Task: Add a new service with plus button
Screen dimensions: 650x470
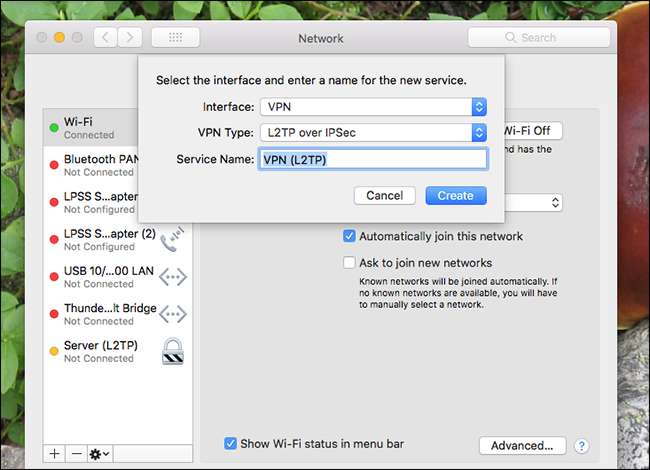Action: pyautogui.click(x=54, y=454)
